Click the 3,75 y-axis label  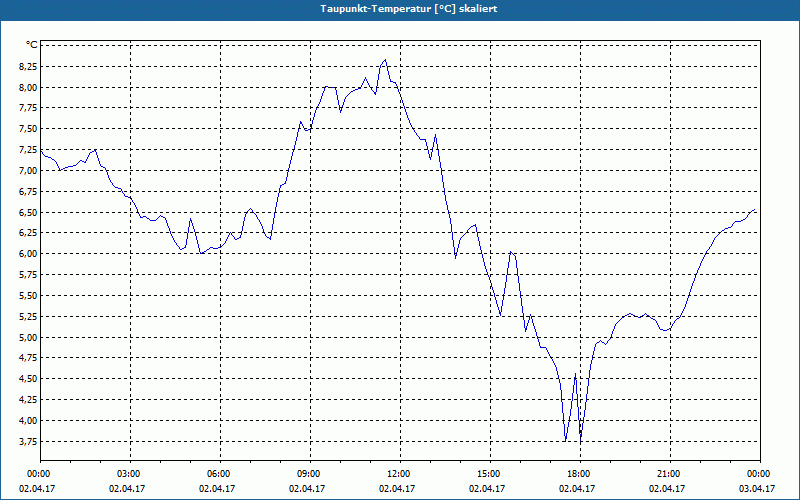tap(28, 441)
